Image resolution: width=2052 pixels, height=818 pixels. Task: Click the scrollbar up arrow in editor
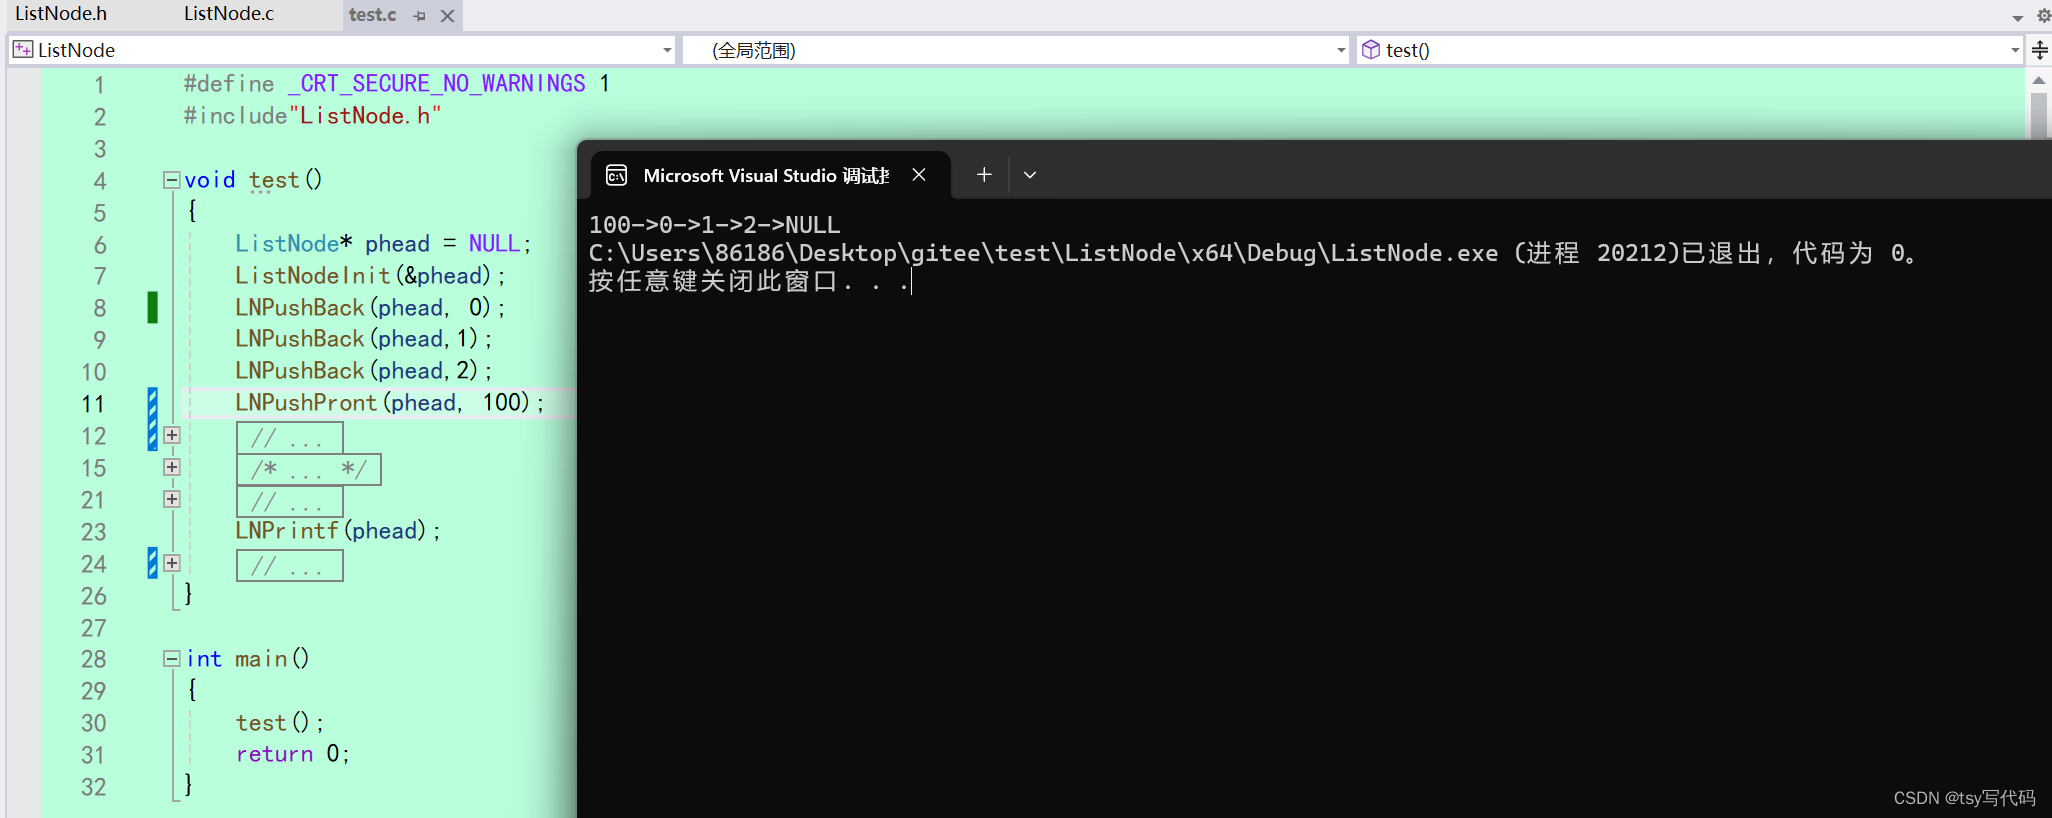(x=2039, y=80)
